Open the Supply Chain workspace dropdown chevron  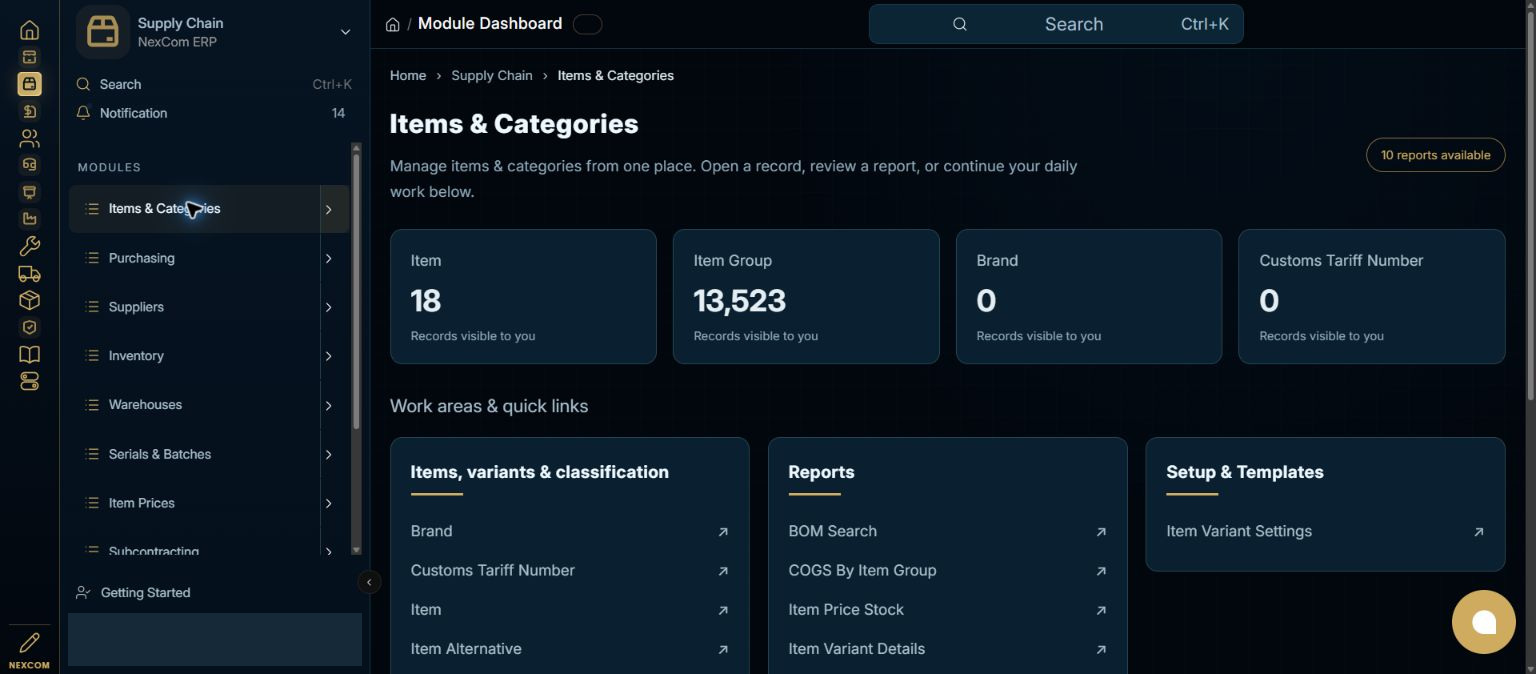[x=345, y=32]
